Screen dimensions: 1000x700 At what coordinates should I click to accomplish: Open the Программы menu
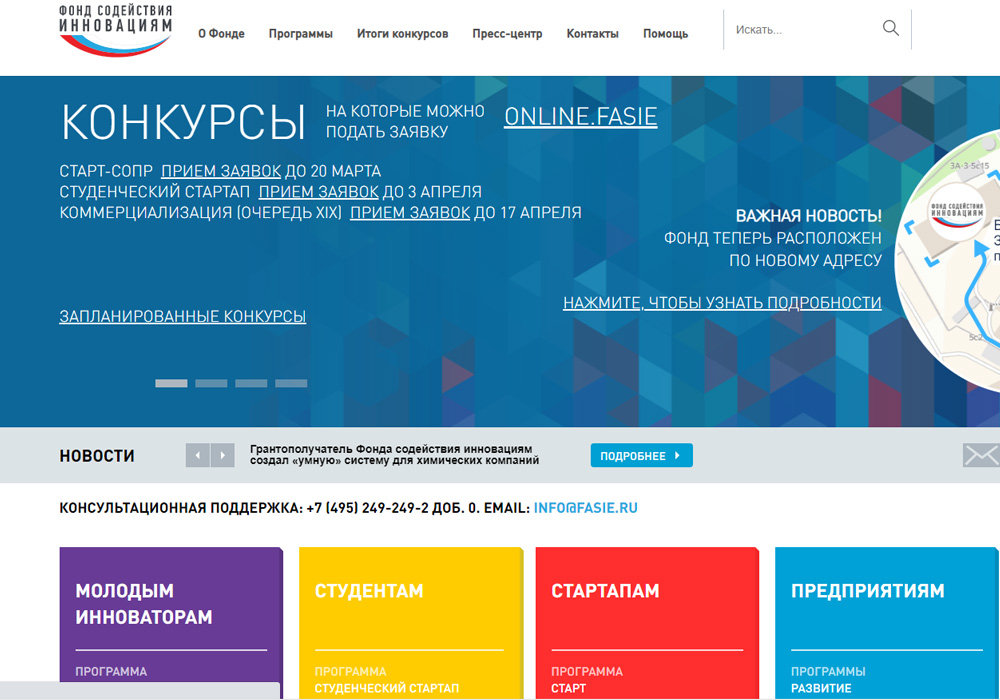[300, 33]
